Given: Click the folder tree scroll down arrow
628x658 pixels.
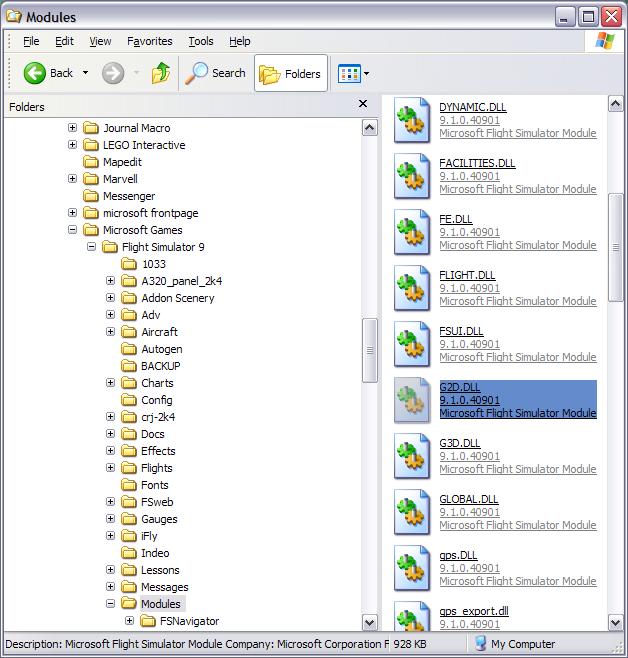Looking at the screenshot, I should point(370,621).
